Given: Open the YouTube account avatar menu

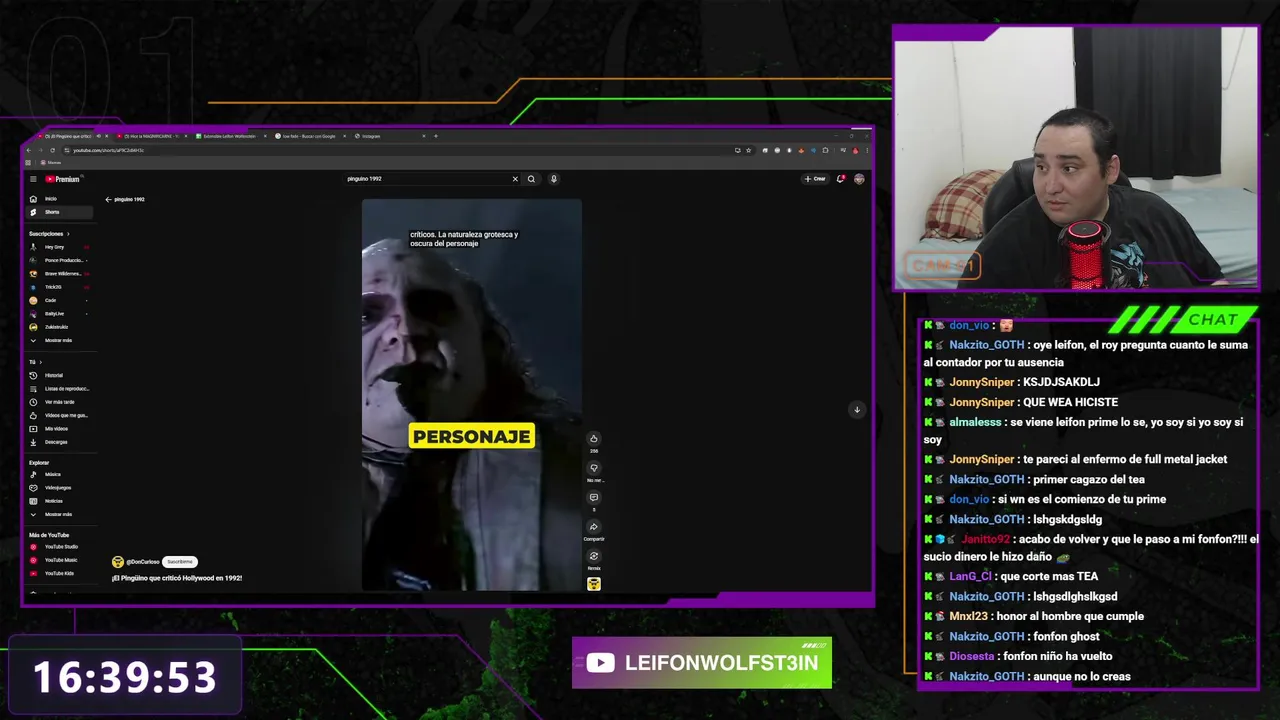Looking at the screenshot, I should click(x=859, y=179).
